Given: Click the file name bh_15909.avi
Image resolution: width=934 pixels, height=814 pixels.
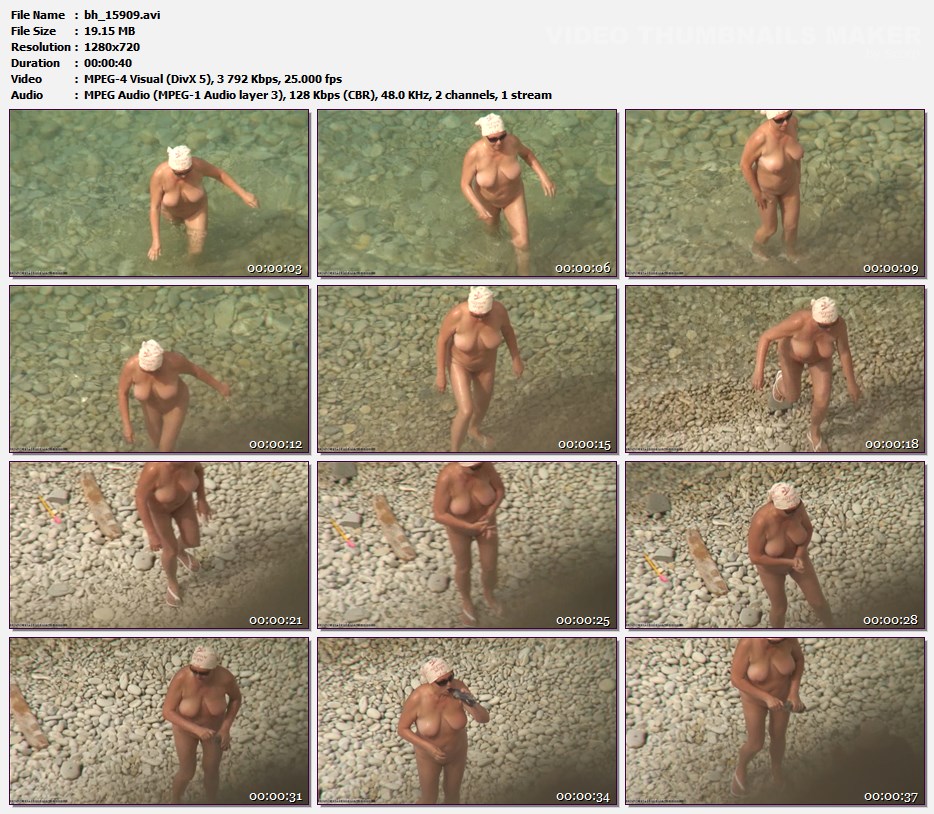Looking at the screenshot, I should tap(120, 15).
